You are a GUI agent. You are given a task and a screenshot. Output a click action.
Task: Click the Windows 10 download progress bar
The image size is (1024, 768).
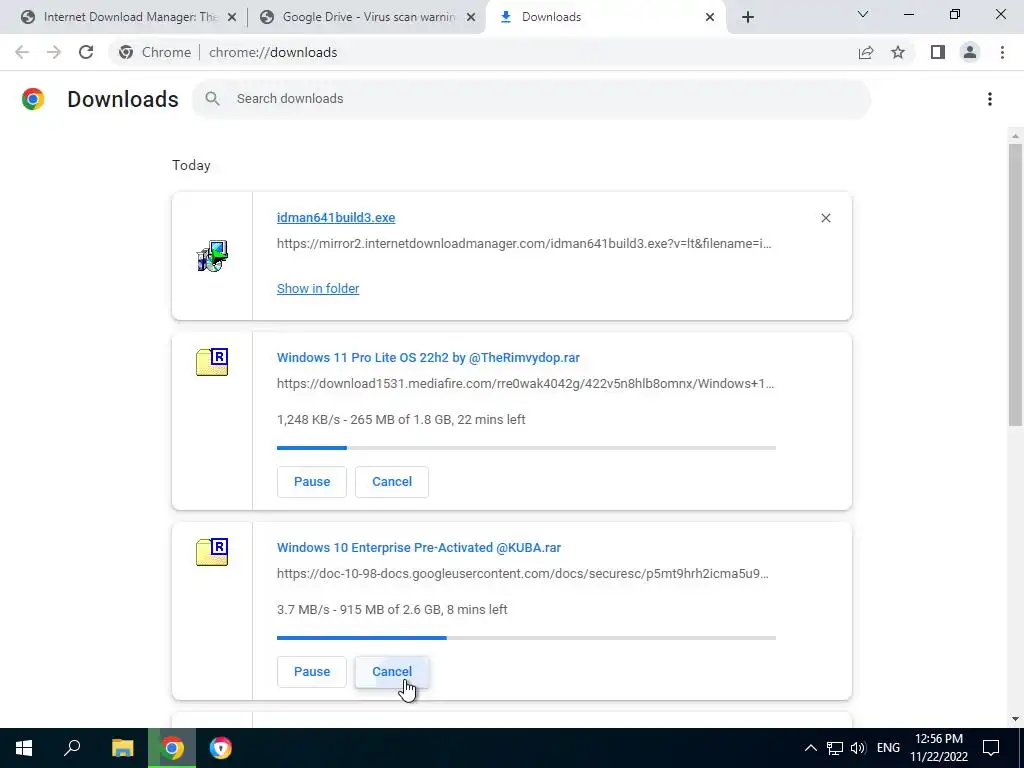tap(526, 638)
